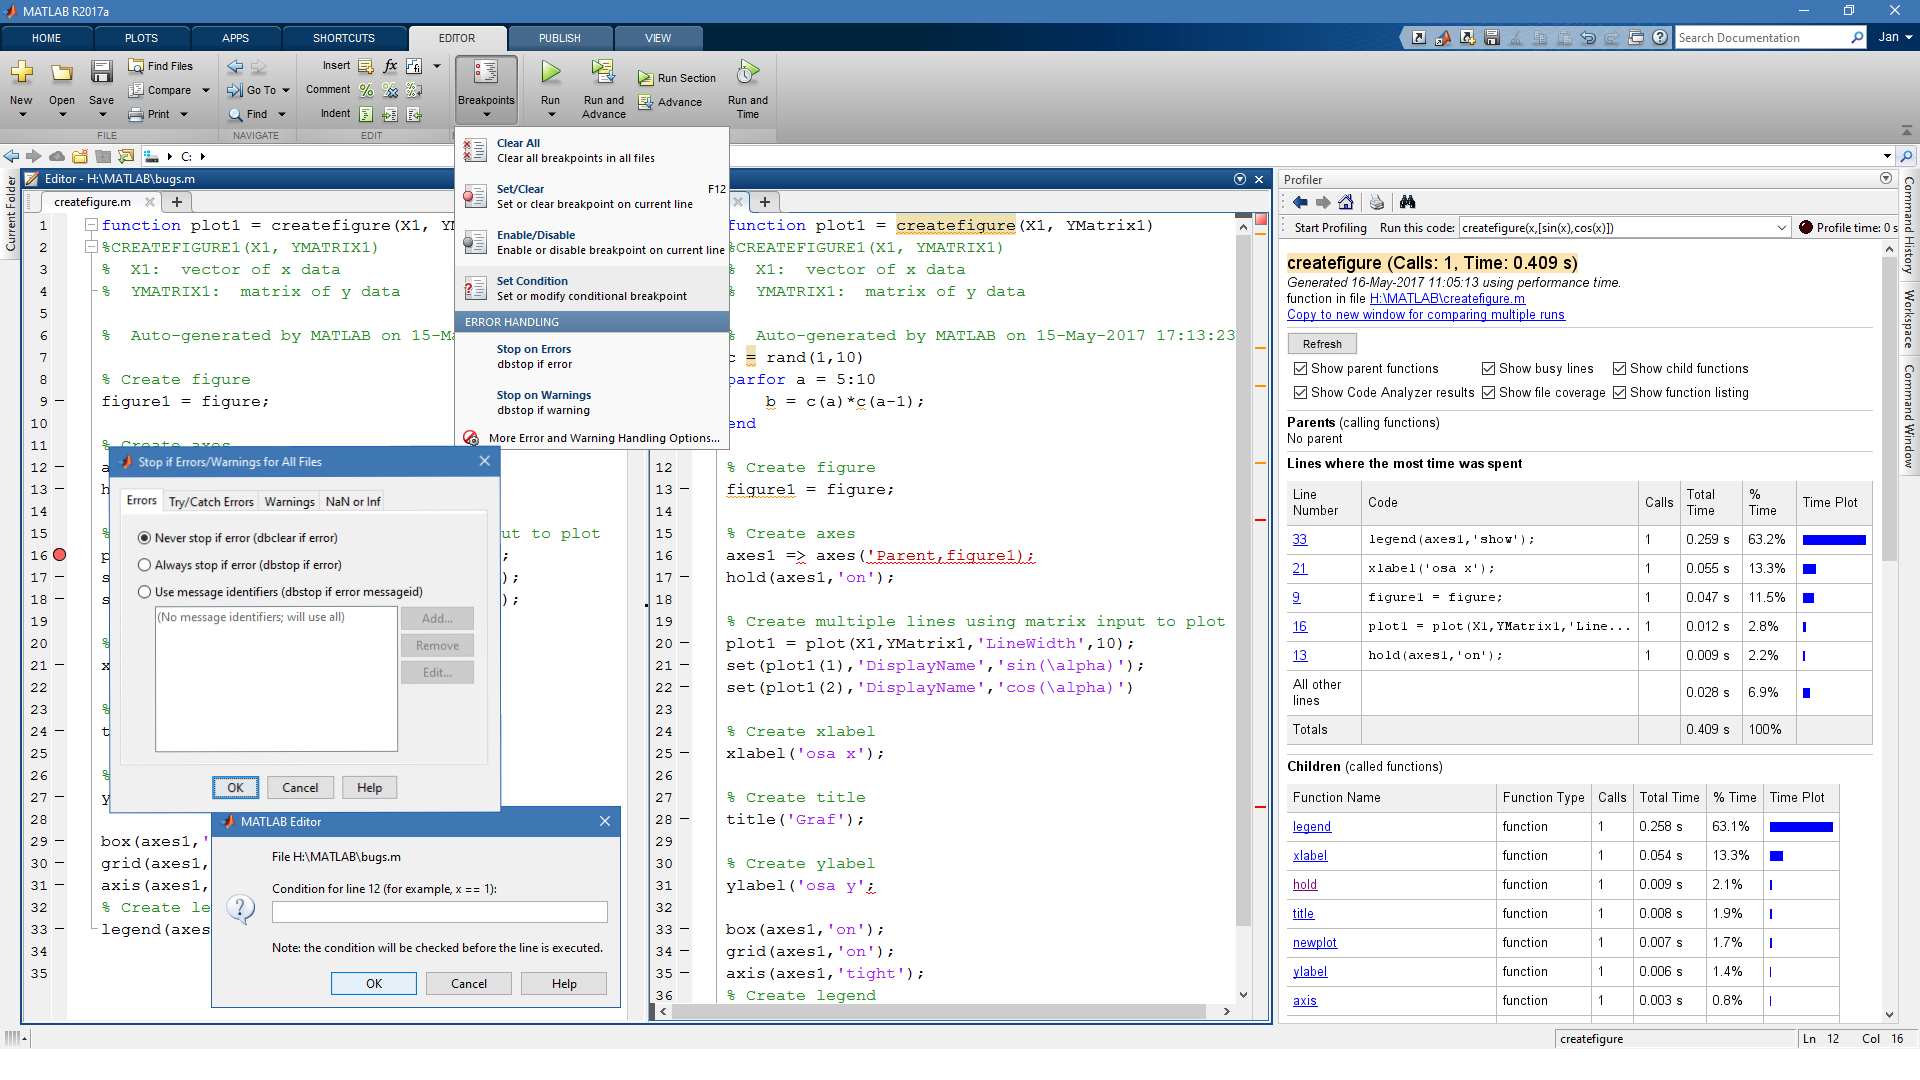Image resolution: width=1920 pixels, height=1080 pixels.
Task: Open the Print dropdown arrow
Action: (184, 114)
